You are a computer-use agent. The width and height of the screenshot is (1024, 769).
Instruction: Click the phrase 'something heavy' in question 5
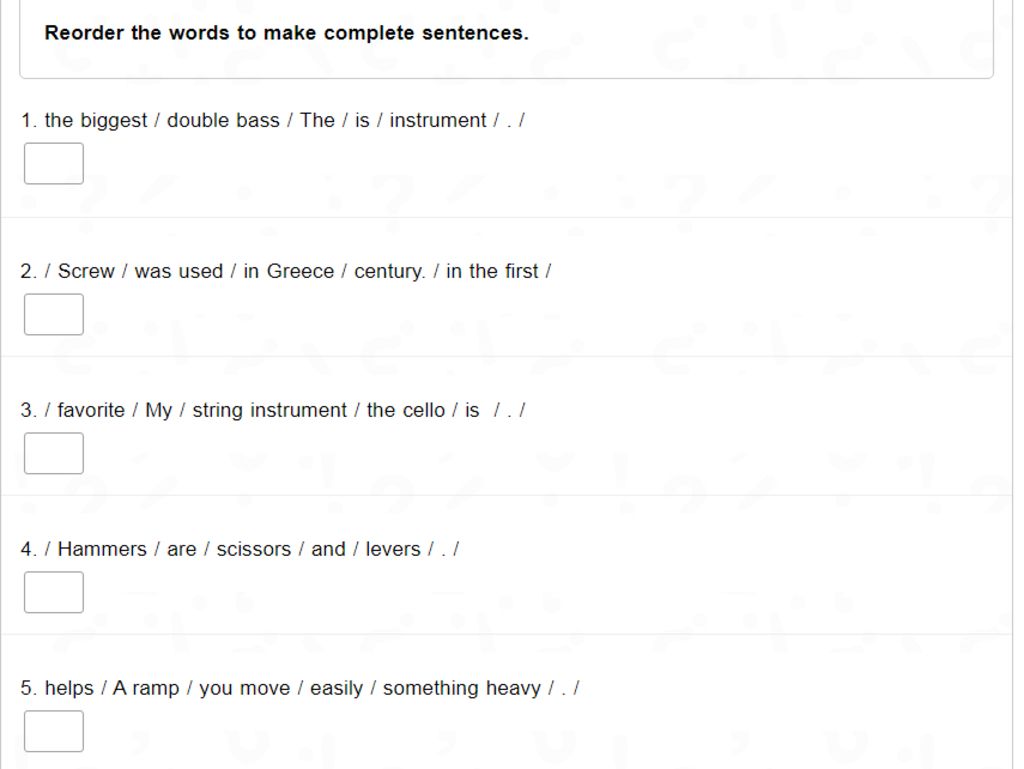pyautogui.click(x=462, y=689)
